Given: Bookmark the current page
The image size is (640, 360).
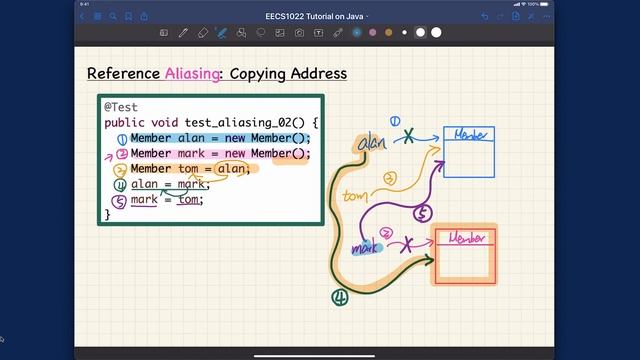Looking at the screenshot, I should pos(129,16).
